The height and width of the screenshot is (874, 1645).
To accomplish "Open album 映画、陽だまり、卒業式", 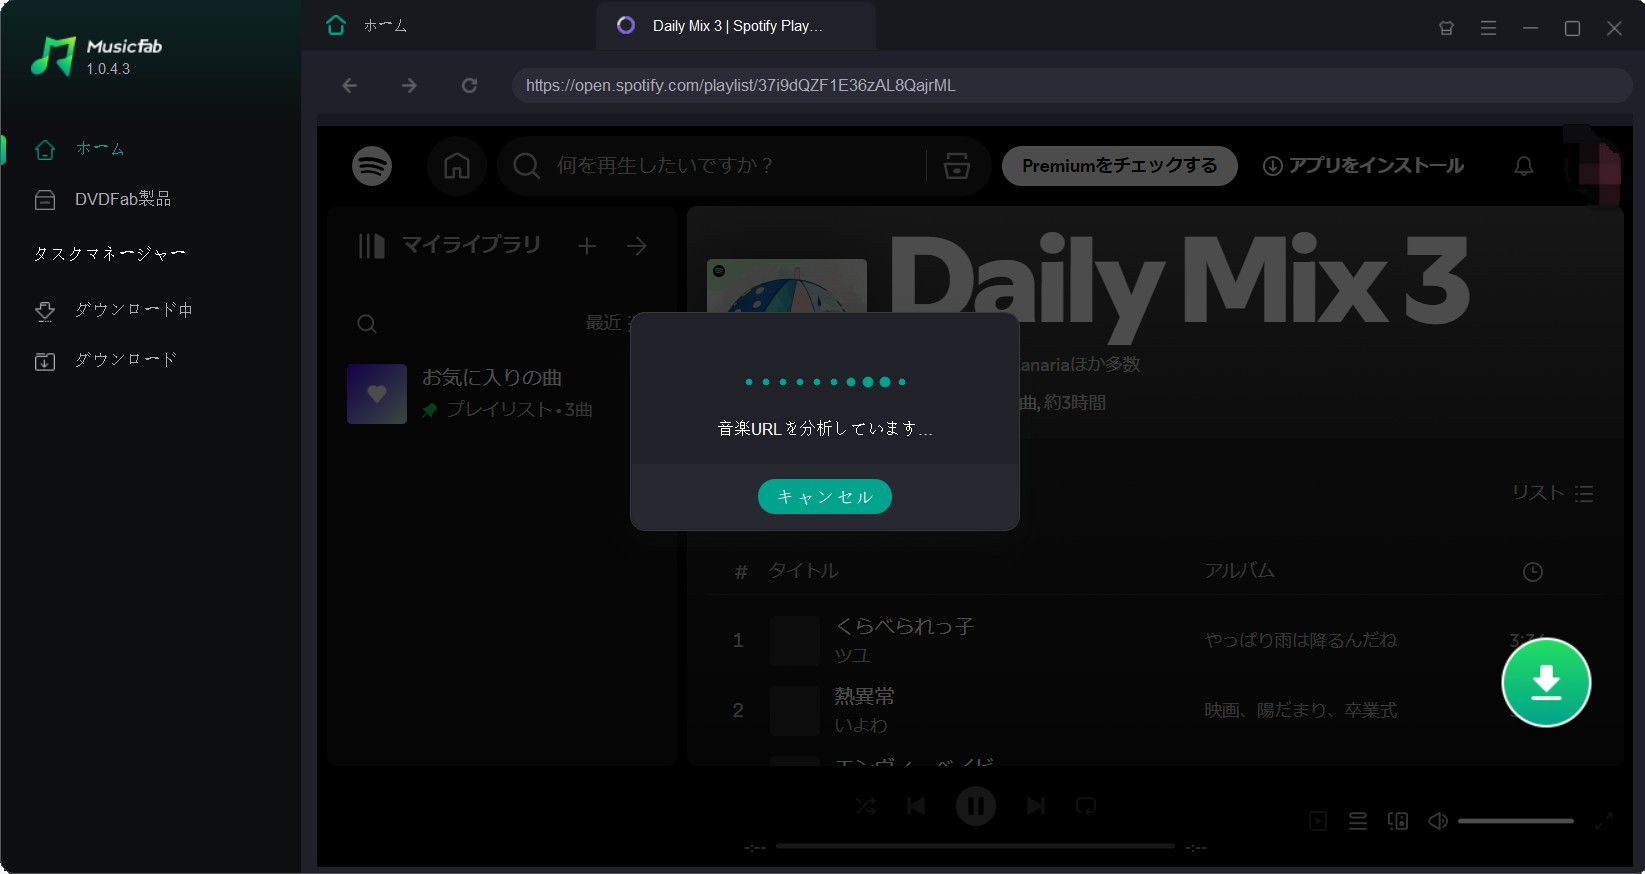I will click(1300, 710).
